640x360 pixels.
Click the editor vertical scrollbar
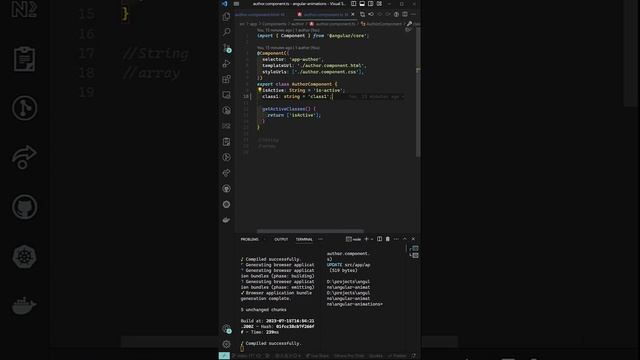click(418, 92)
